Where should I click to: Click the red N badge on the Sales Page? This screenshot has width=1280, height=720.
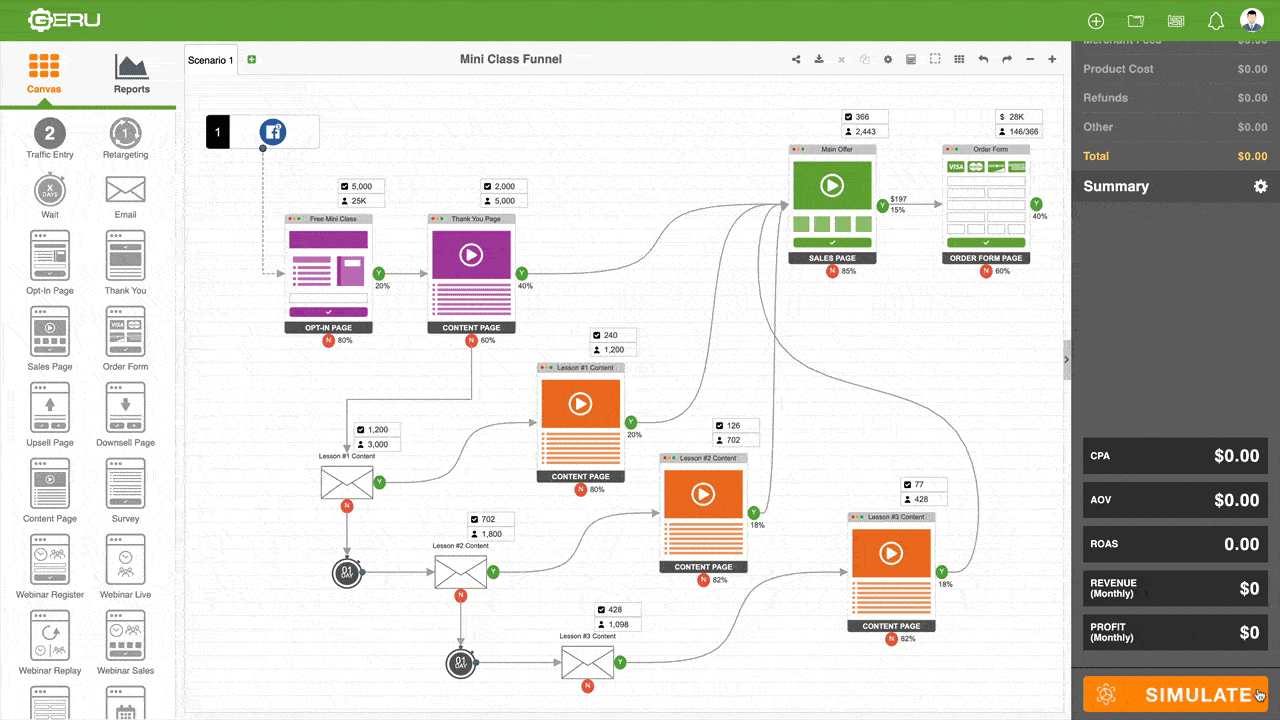pos(832,270)
